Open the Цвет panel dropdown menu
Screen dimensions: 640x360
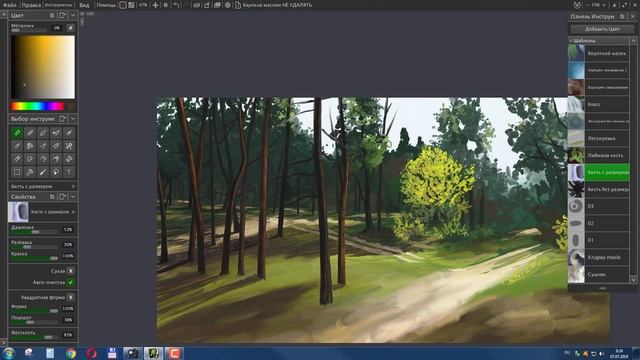73,16
